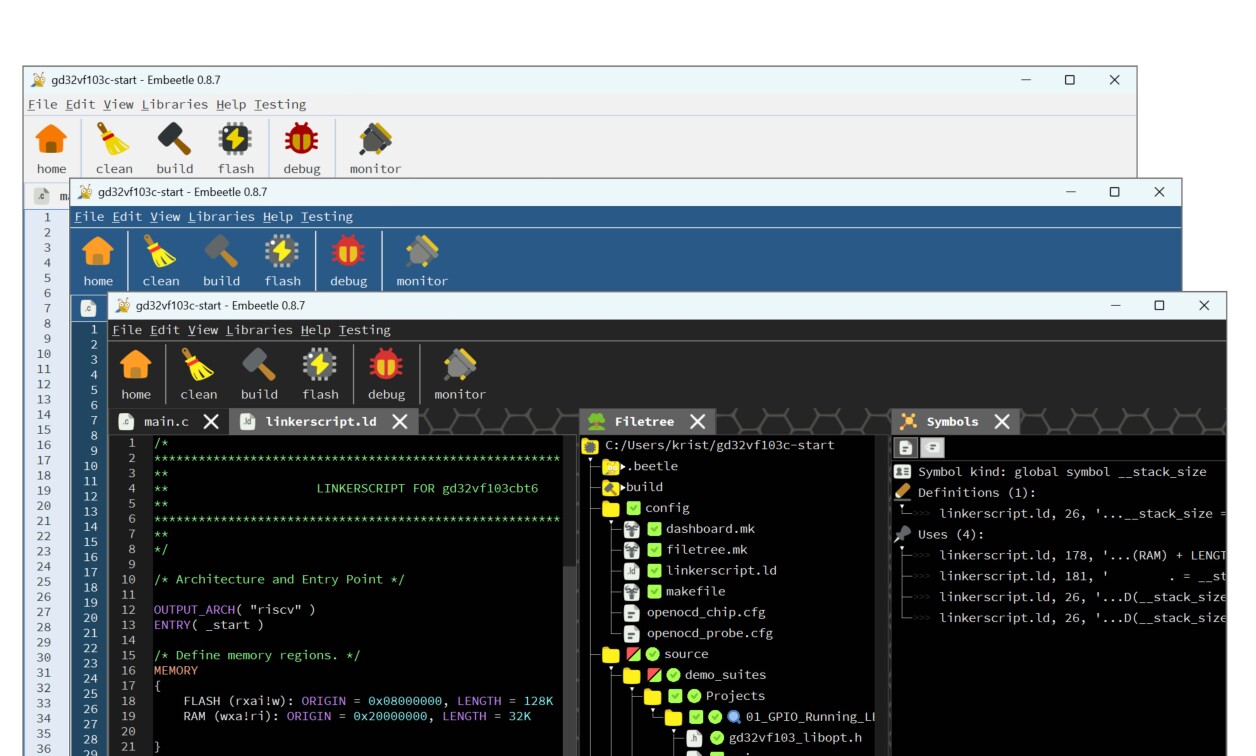This screenshot has width=1256, height=756.
Task: Uncheck the 01_GPIO_Running_LED folder checkbox
Action: tap(696, 717)
